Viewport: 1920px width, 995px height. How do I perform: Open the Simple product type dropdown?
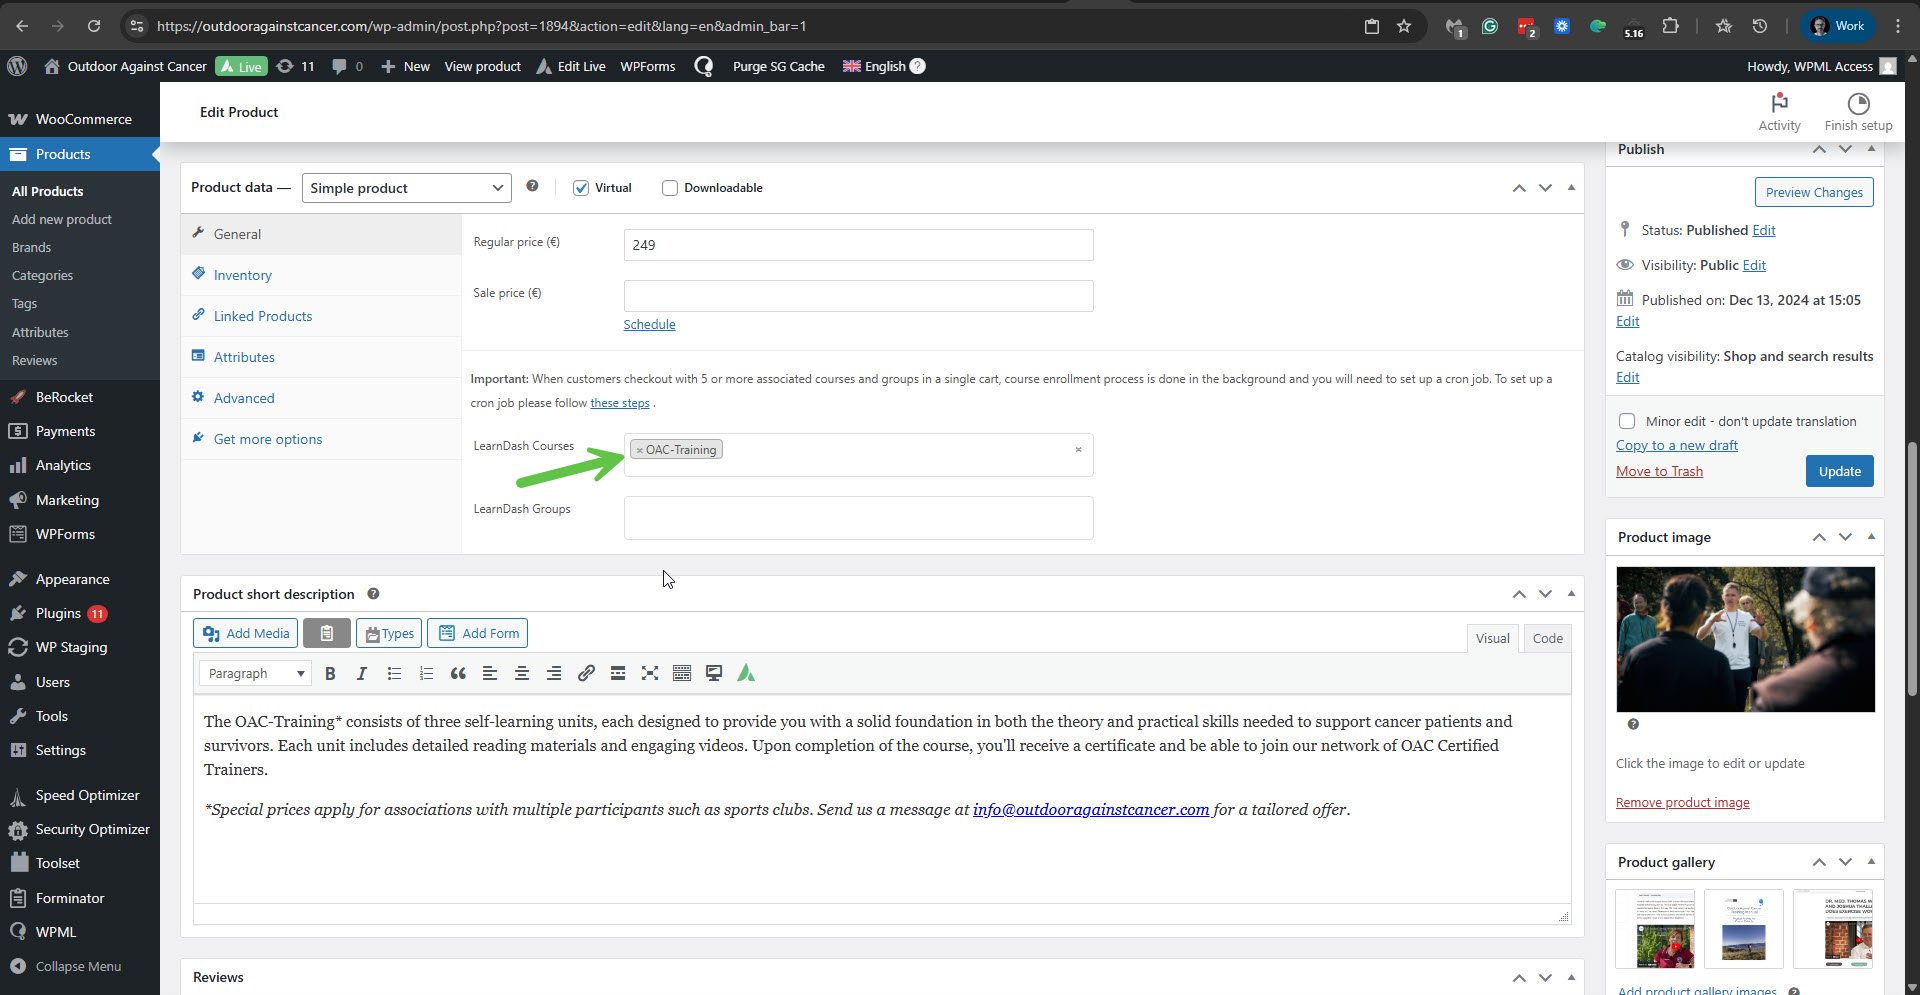406,188
